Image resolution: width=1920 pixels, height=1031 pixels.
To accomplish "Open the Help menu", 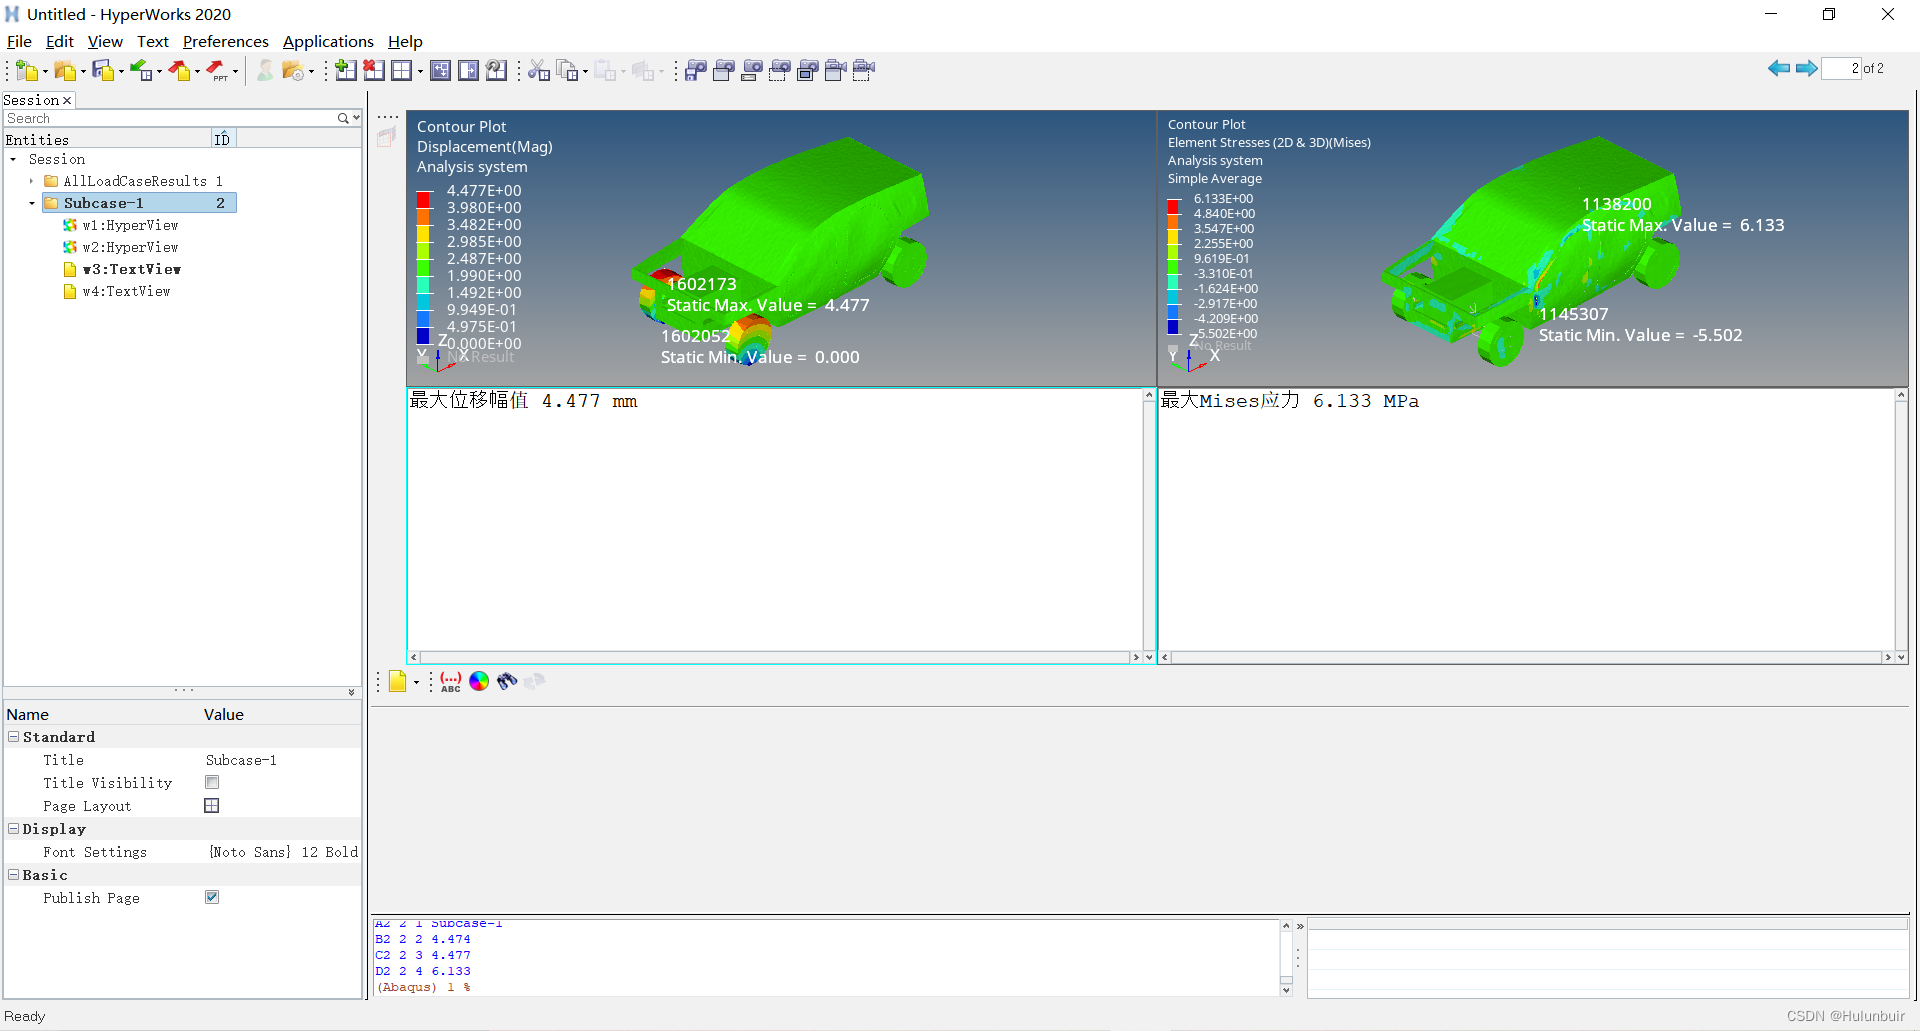I will pos(405,41).
